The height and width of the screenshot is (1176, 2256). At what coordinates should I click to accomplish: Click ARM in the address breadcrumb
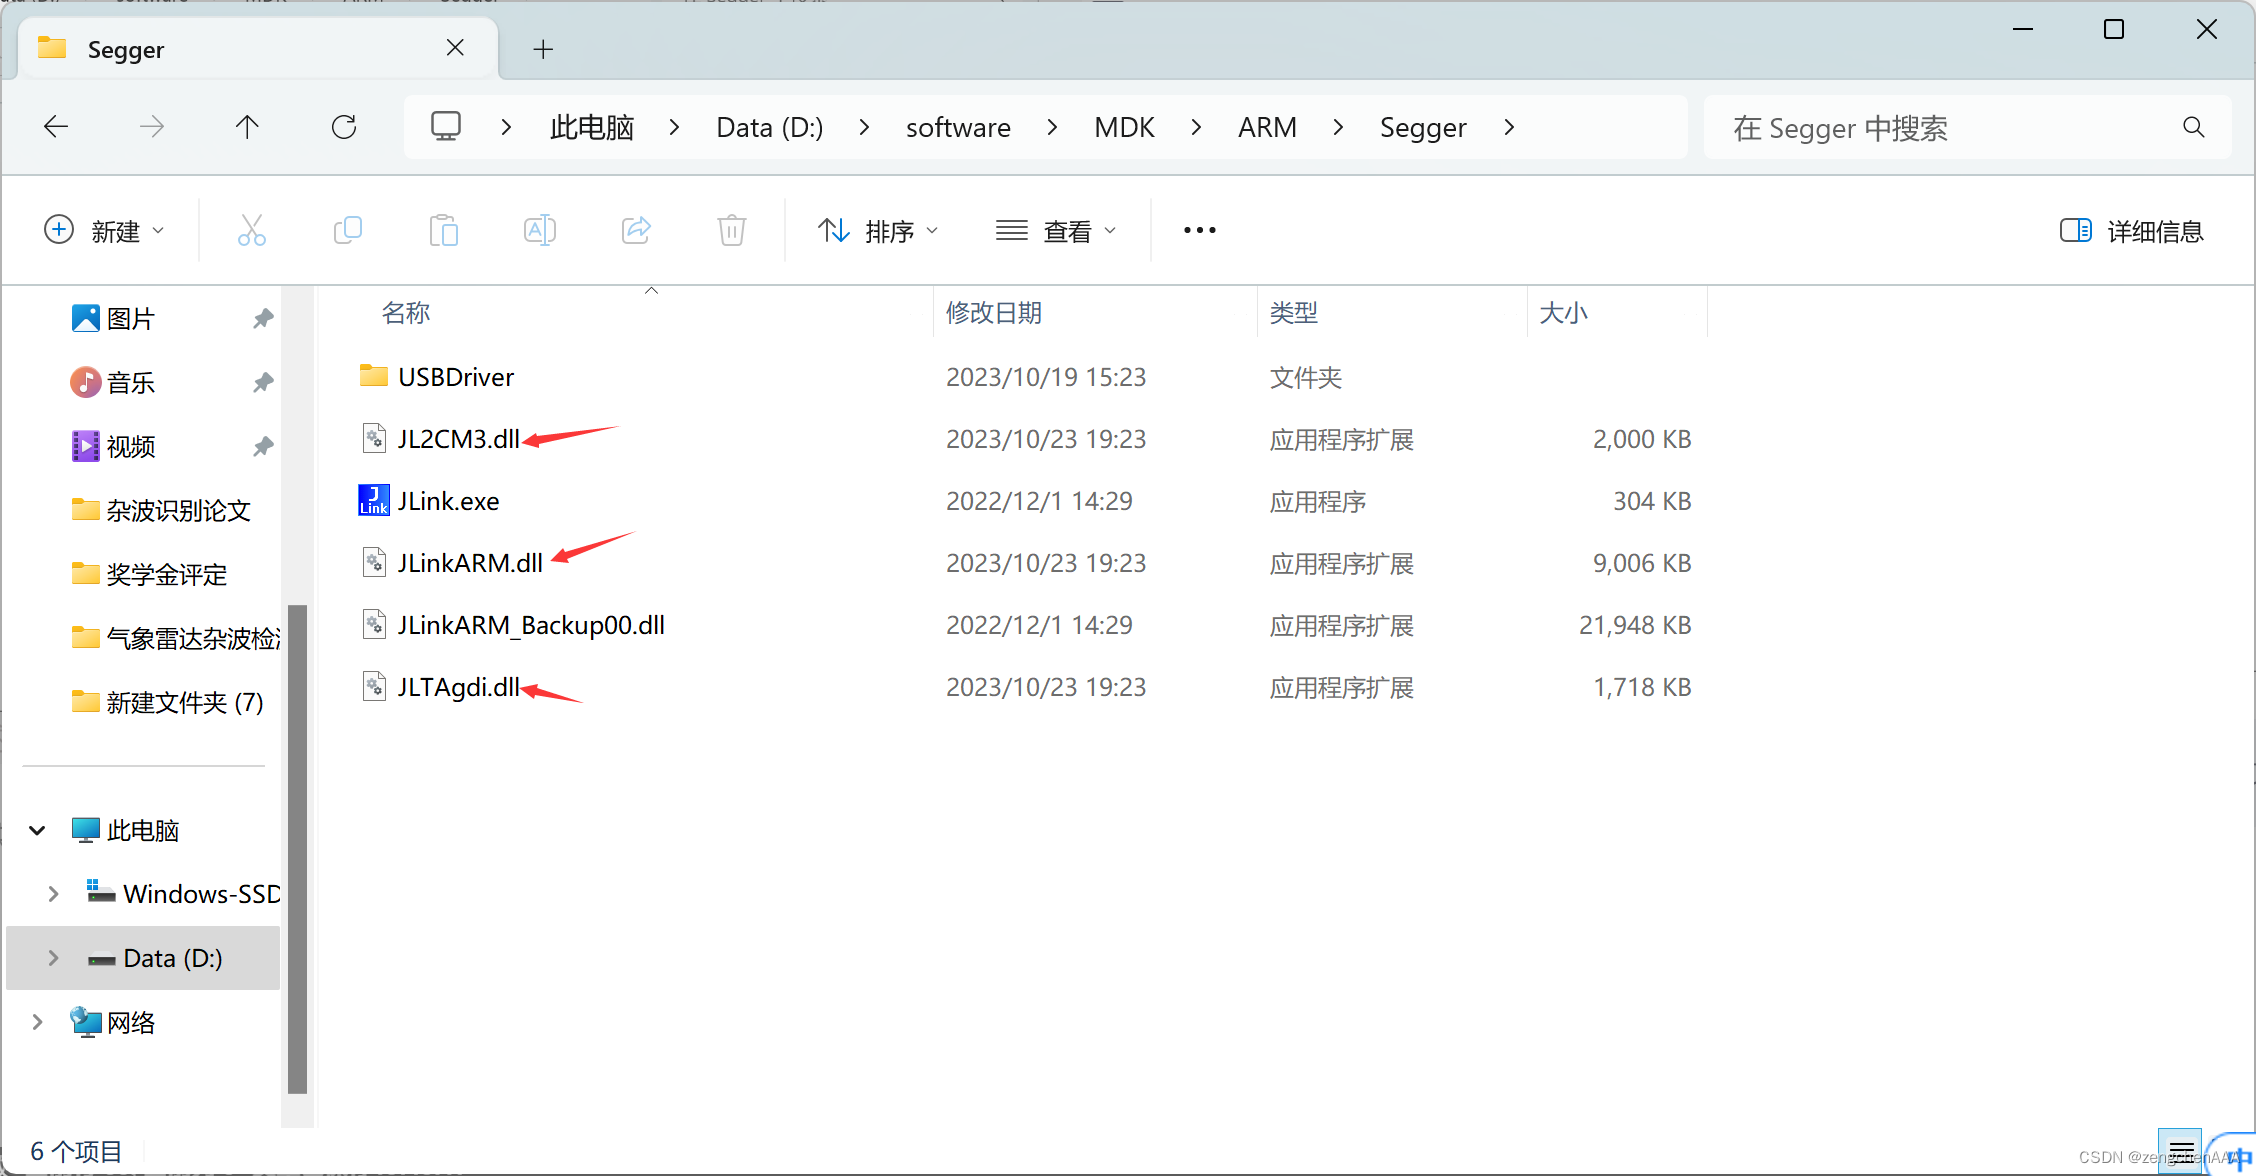point(1267,127)
